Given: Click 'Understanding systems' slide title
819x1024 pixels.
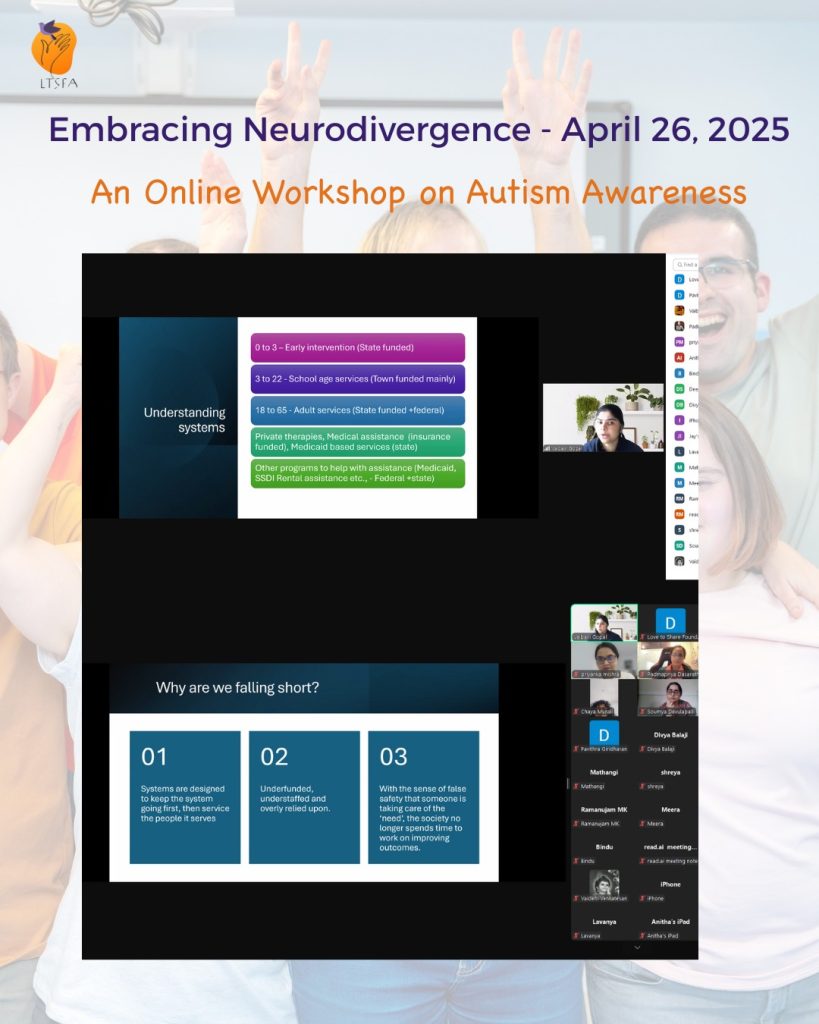Looking at the screenshot, I should coord(185,420).
